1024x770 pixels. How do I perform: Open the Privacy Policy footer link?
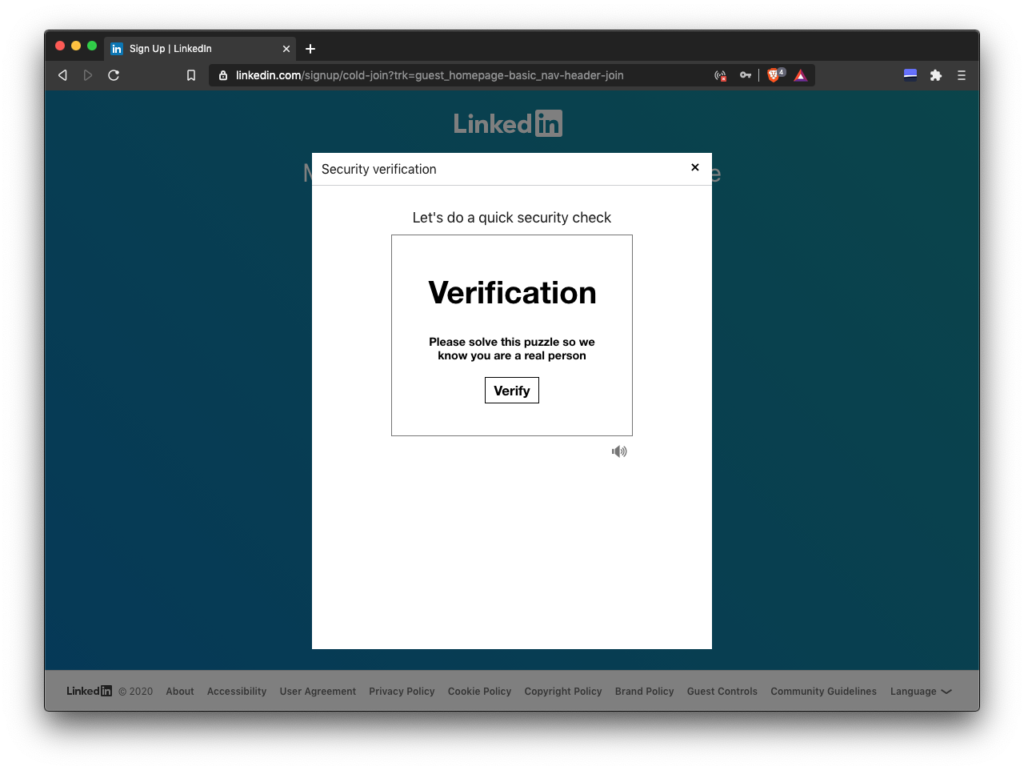(x=401, y=691)
